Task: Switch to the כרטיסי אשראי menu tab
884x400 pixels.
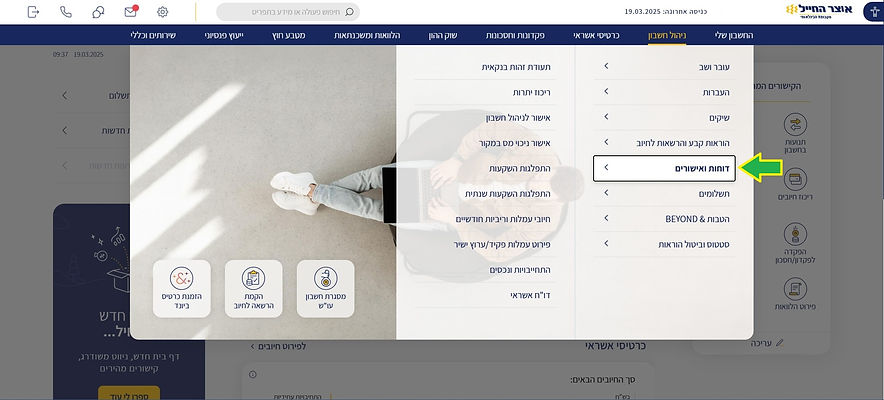Action: pyautogui.click(x=596, y=35)
